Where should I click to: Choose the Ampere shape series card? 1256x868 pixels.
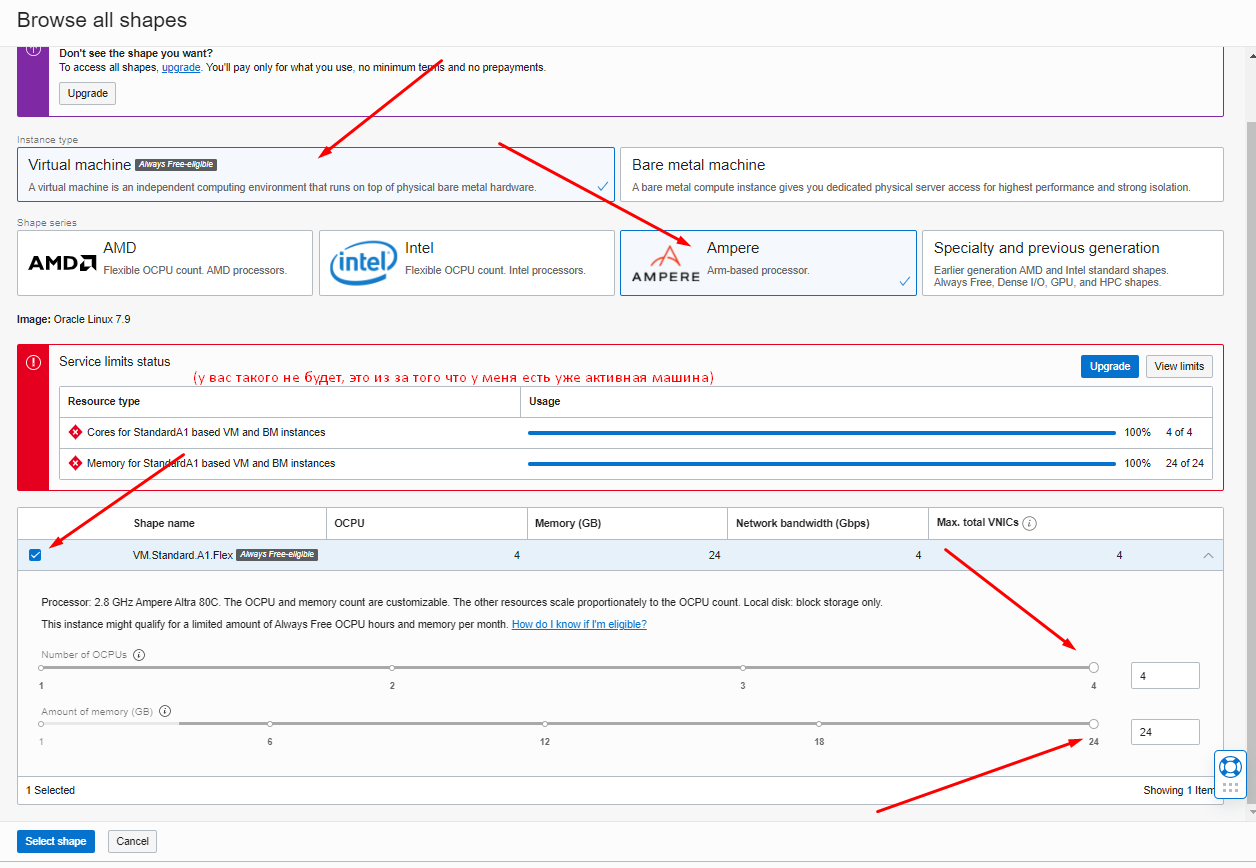click(768, 263)
